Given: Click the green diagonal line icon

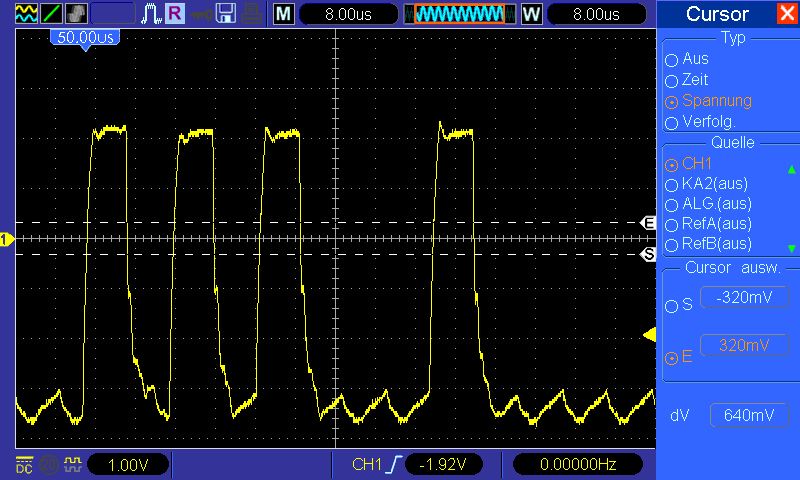Looking at the screenshot, I should [51, 14].
